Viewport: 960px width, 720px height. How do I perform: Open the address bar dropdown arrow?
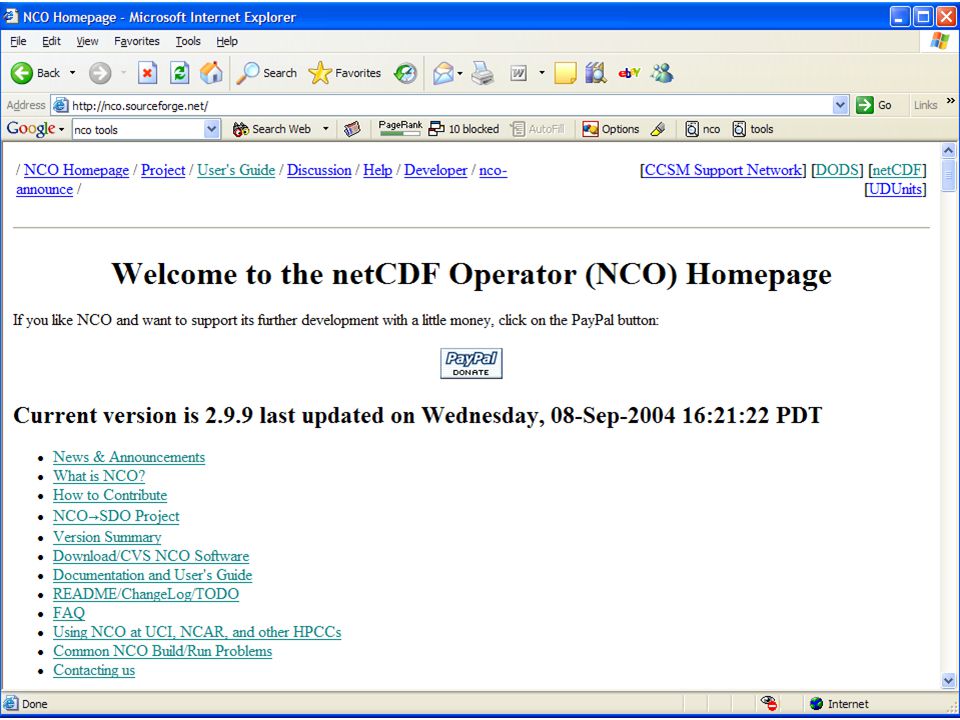841,105
